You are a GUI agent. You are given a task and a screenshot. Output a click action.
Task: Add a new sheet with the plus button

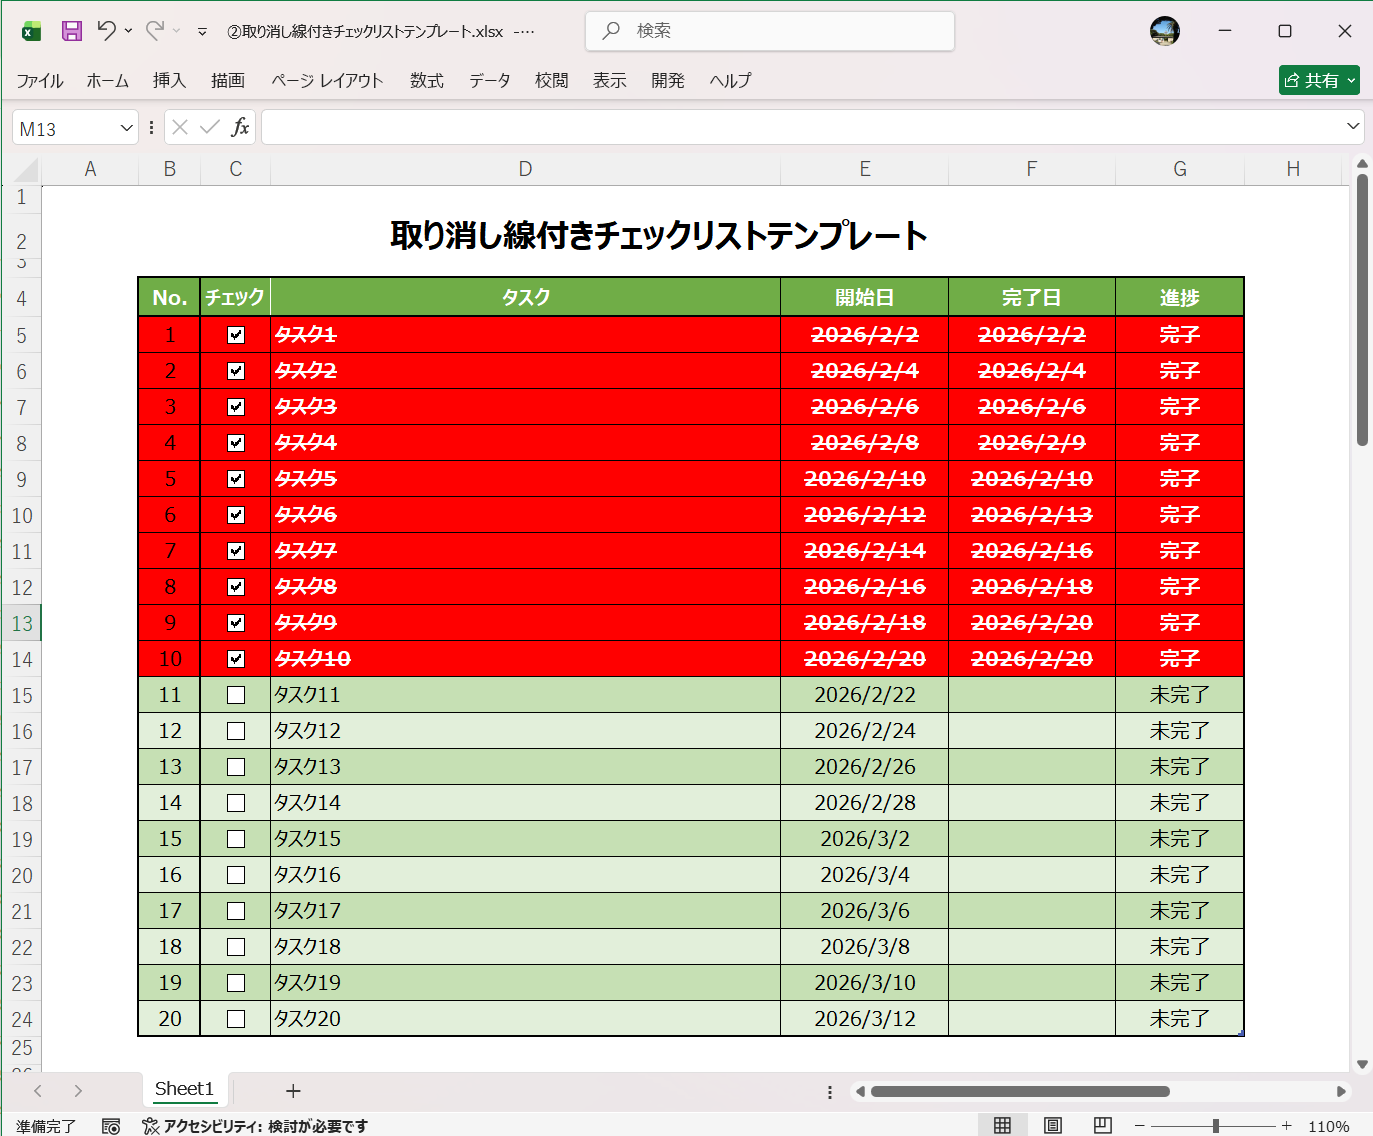click(x=293, y=1090)
